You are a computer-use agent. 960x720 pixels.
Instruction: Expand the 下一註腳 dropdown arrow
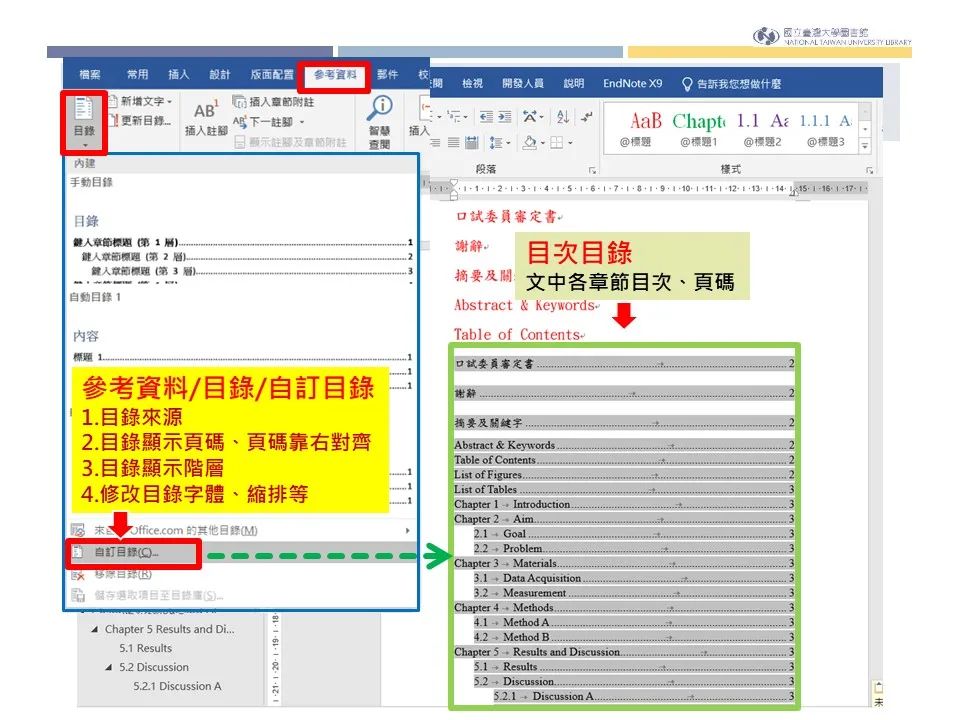click(300, 121)
